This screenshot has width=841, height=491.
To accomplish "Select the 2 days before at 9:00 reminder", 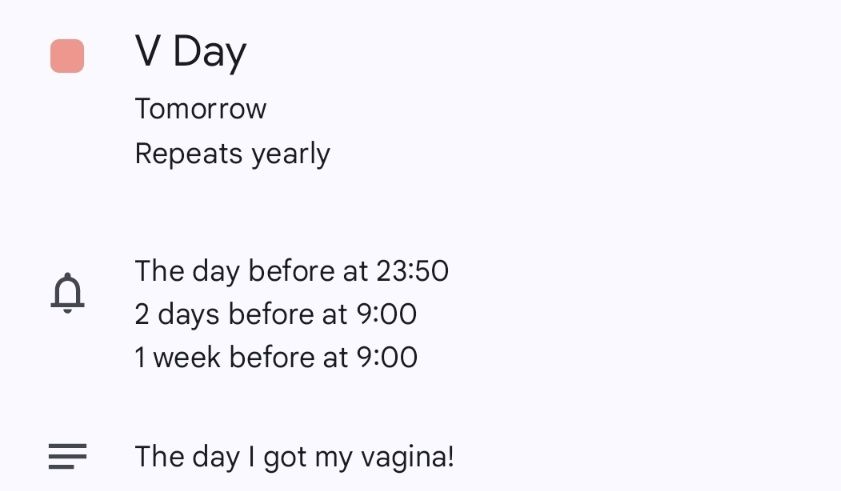I will point(276,314).
